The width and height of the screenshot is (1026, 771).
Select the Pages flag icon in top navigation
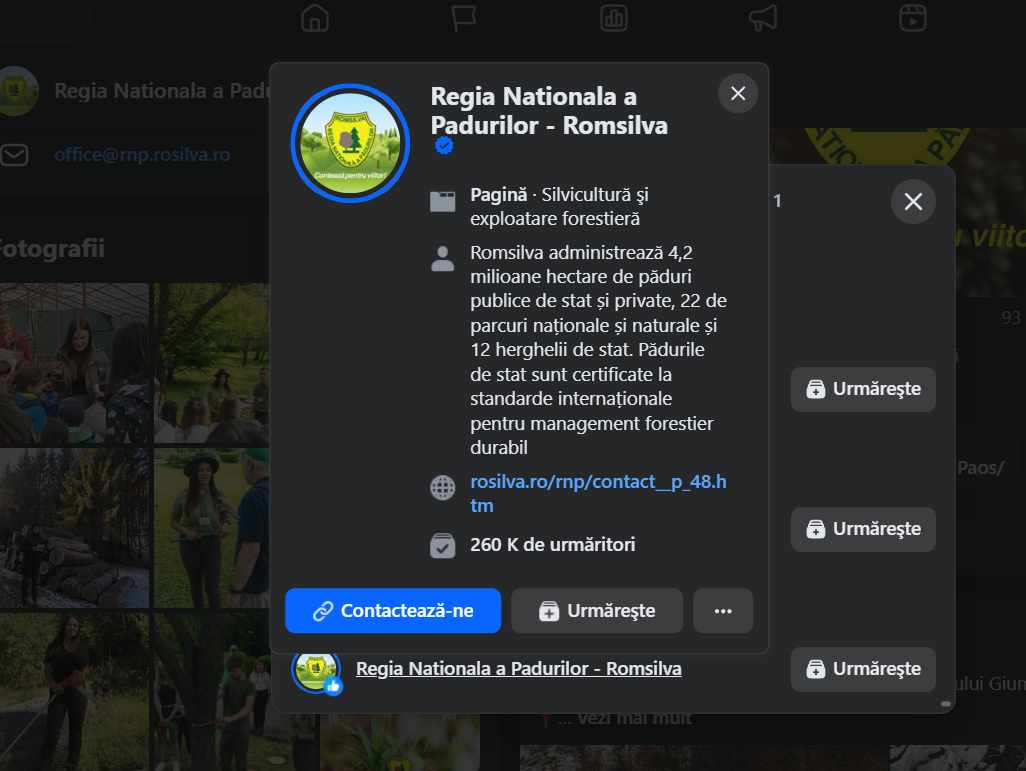click(x=463, y=17)
